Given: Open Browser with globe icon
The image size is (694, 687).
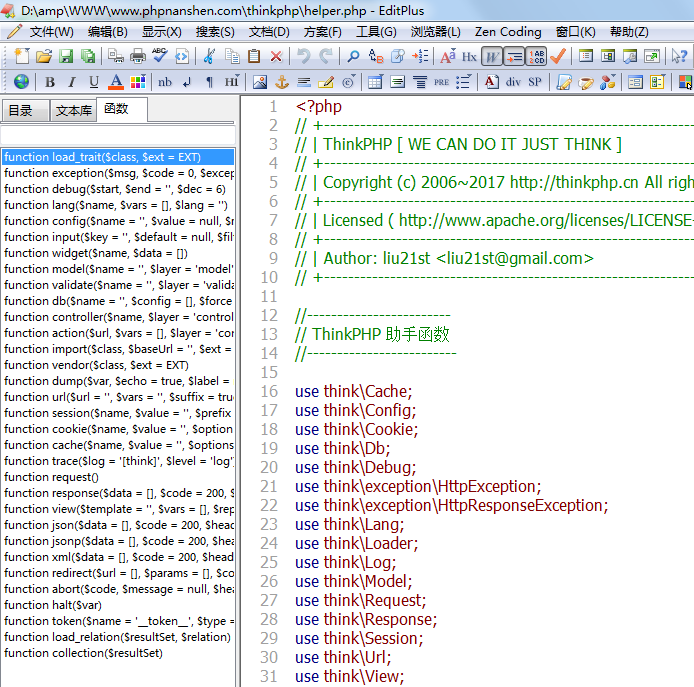Looking at the screenshot, I should pyautogui.click(x=21, y=81).
